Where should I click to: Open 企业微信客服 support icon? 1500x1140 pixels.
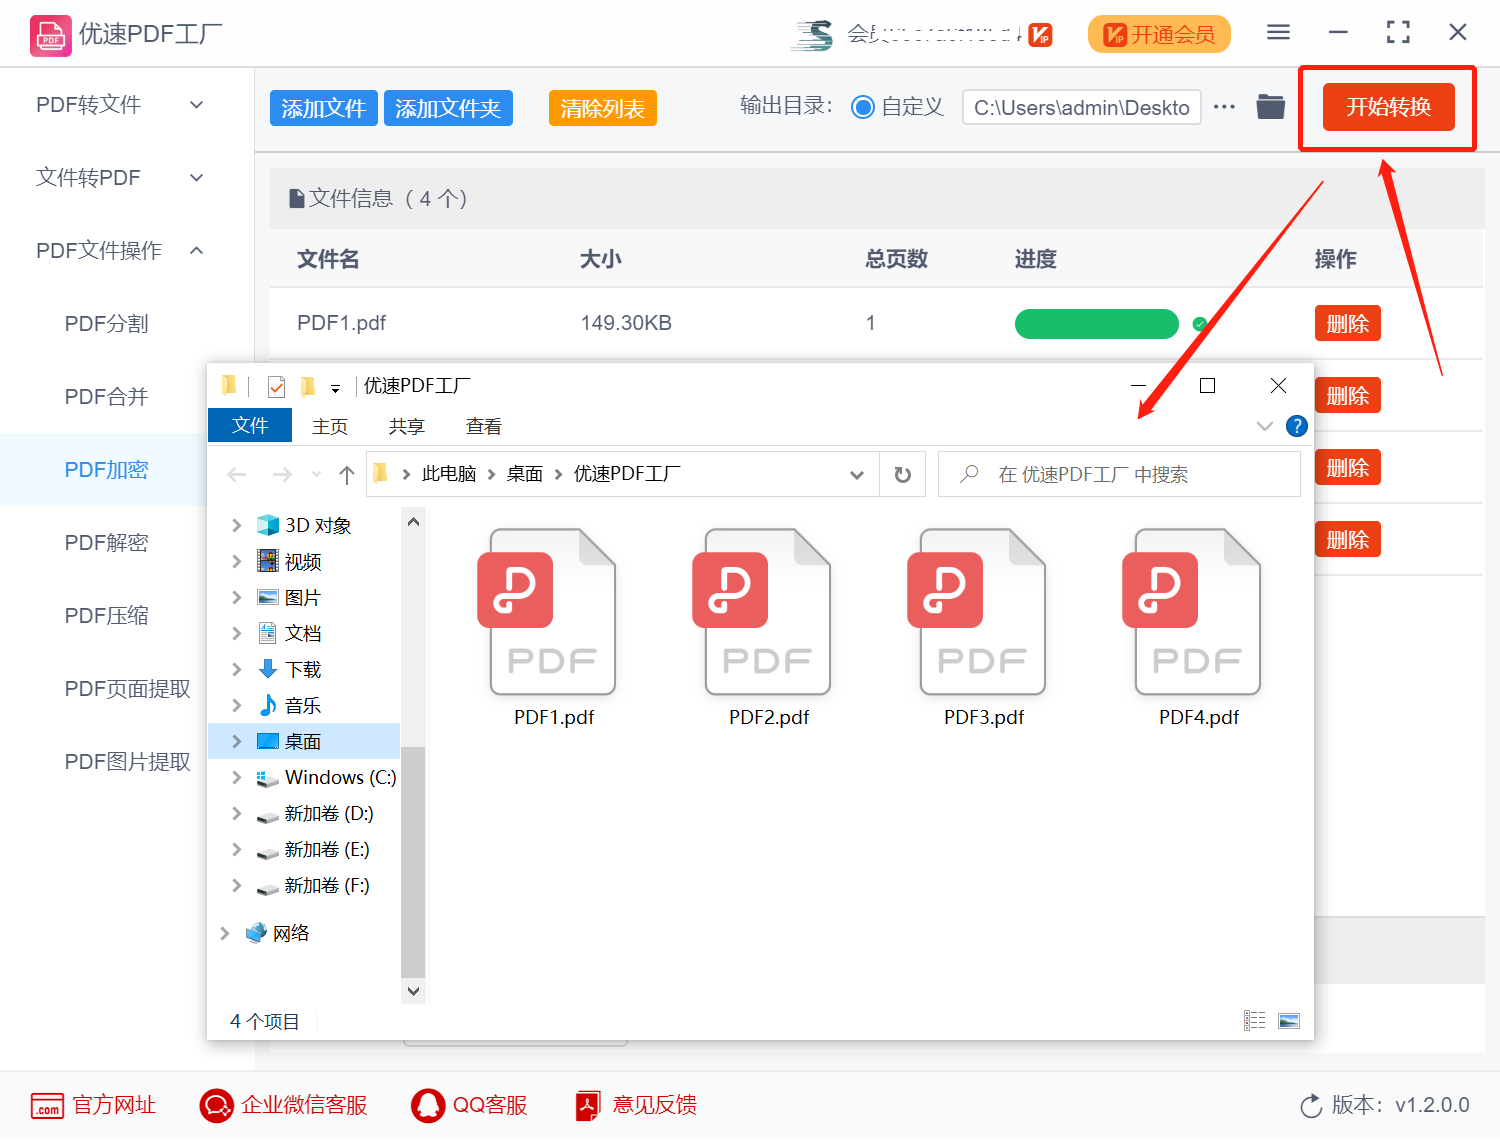(216, 1105)
